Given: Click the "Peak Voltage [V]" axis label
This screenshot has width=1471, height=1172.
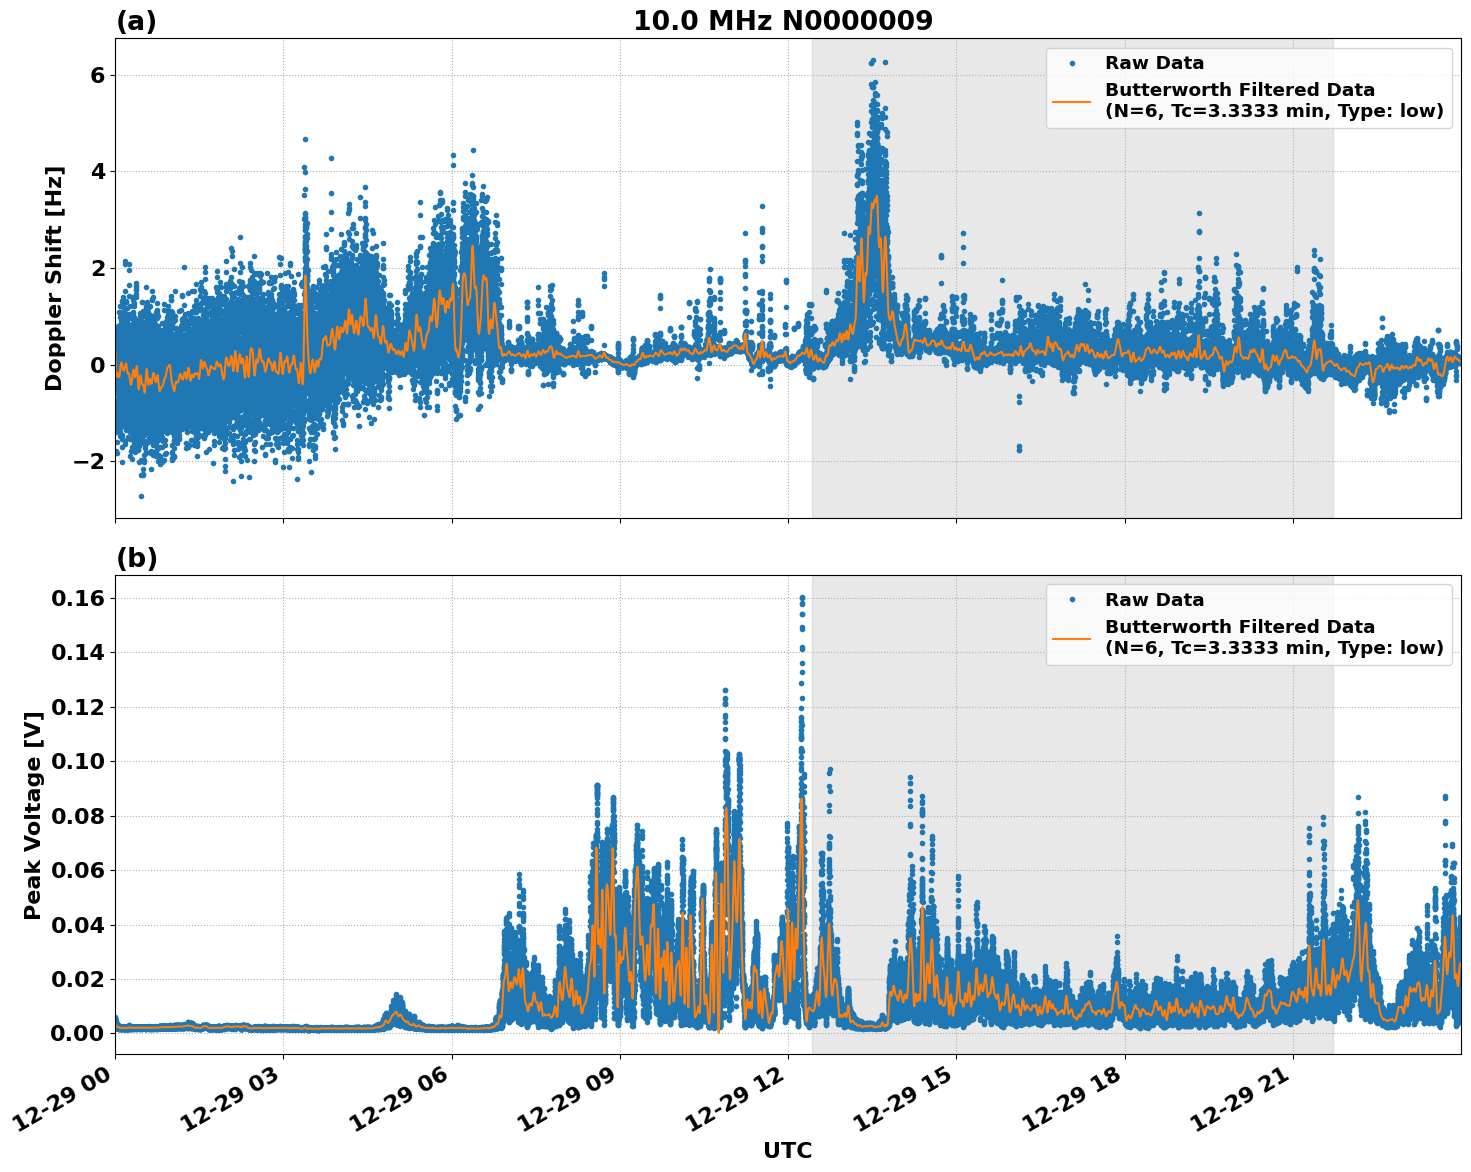Looking at the screenshot, I should (33, 815).
